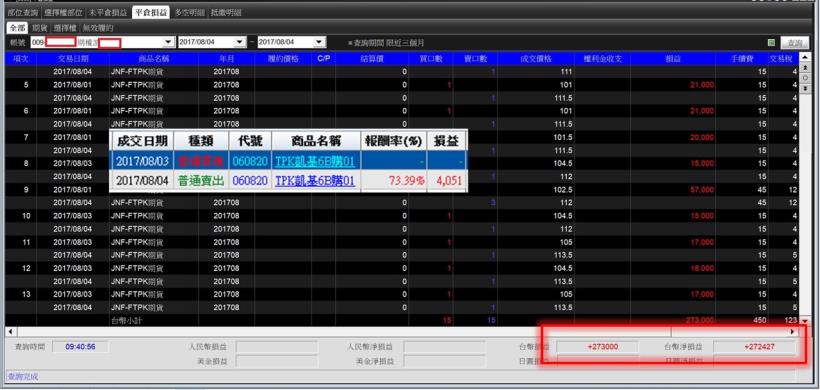Open the end date dropdown arrow
Image resolution: width=820 pixels, height=390 pixels.
point(319,42)
